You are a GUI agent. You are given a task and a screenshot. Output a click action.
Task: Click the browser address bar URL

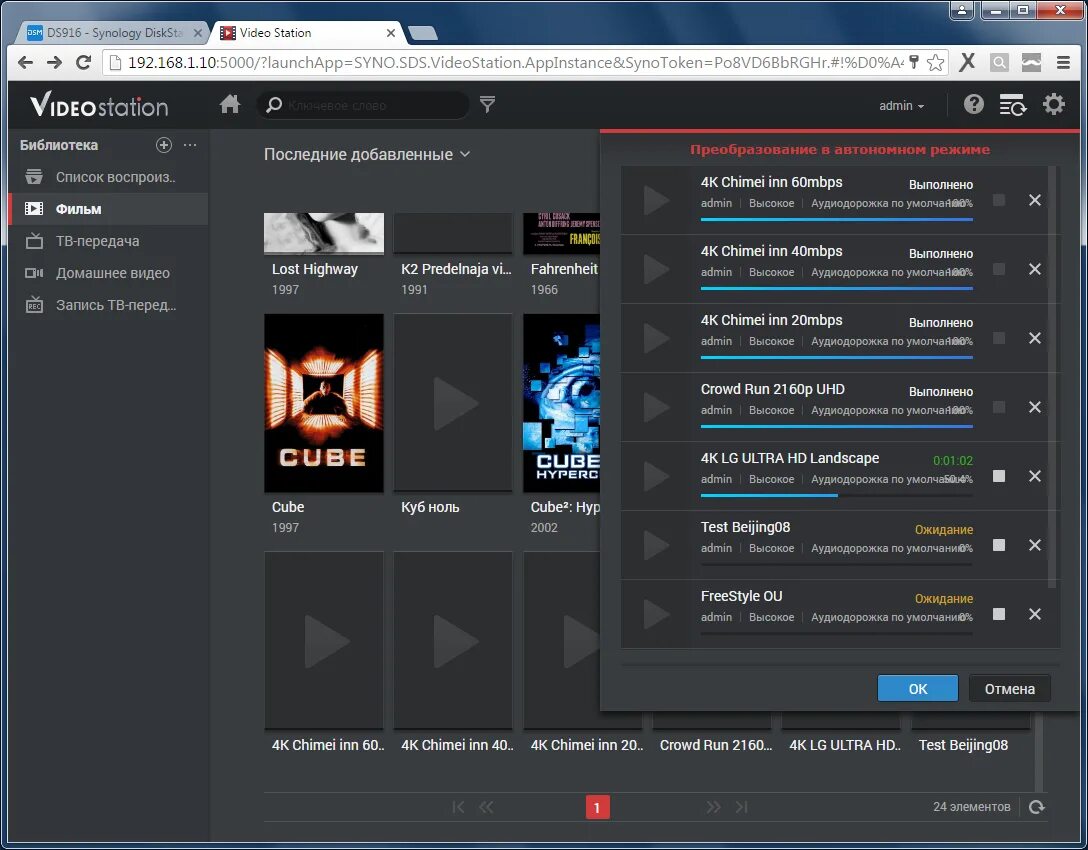(x=515, y=62)
